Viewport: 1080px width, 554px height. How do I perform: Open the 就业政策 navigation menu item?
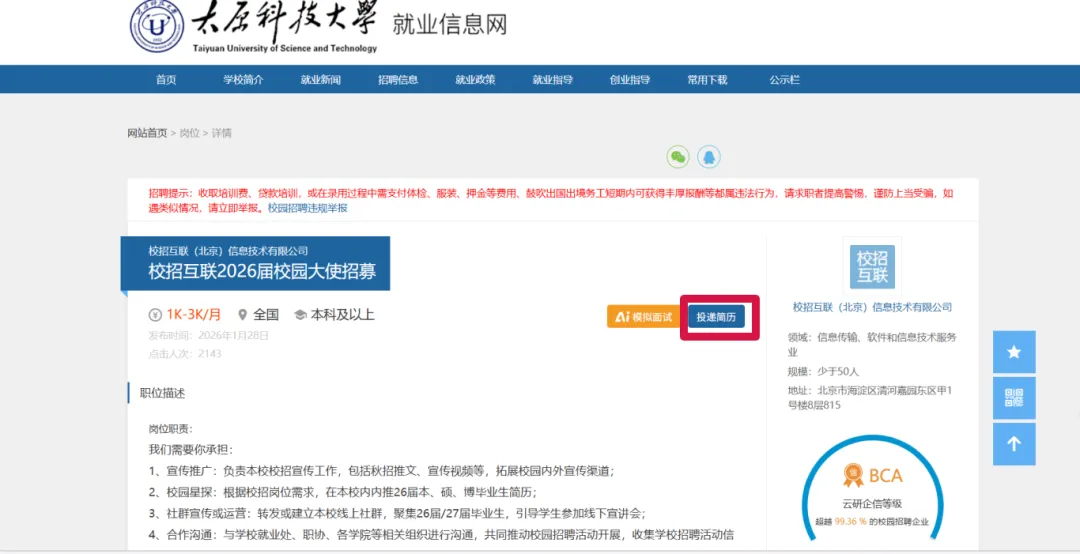(x=475, y=79)
